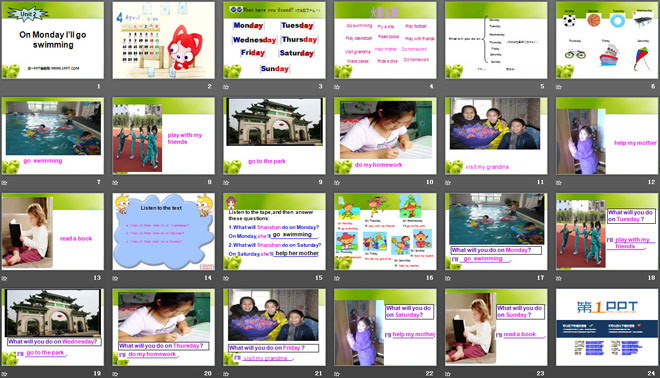Select slide 3 listing the days of the week
The width and height of the screenshot is (660, 378).
[x=274, y=40]
